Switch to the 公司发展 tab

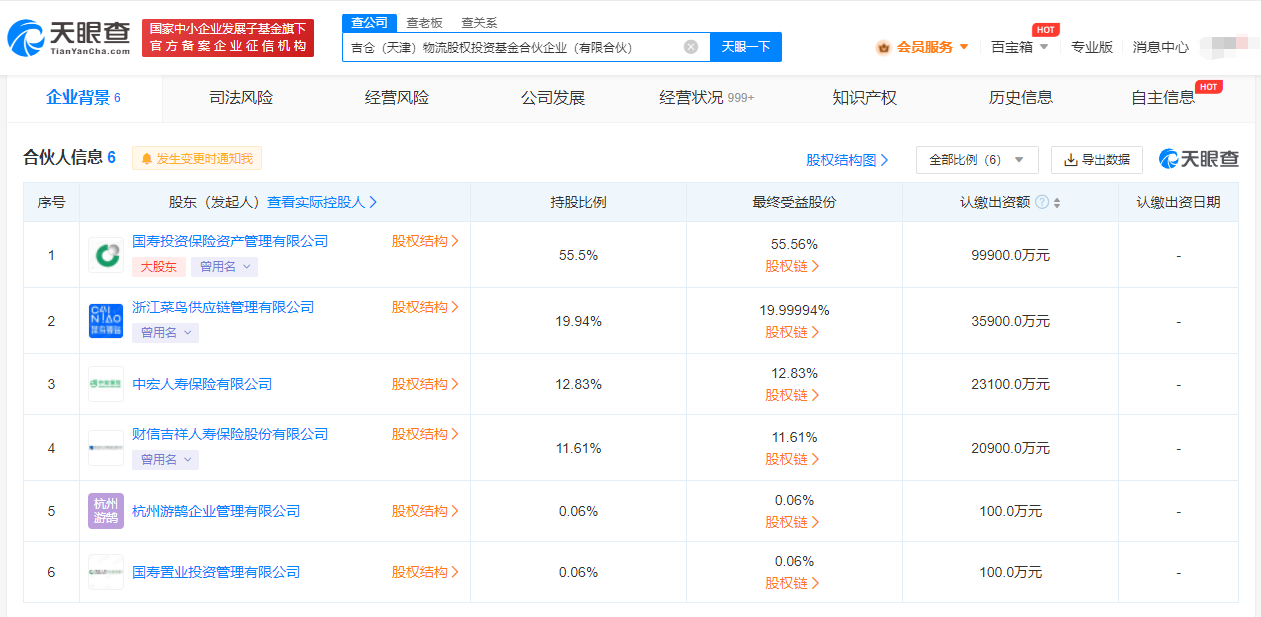pyautogui.click(x=553, y=98)
